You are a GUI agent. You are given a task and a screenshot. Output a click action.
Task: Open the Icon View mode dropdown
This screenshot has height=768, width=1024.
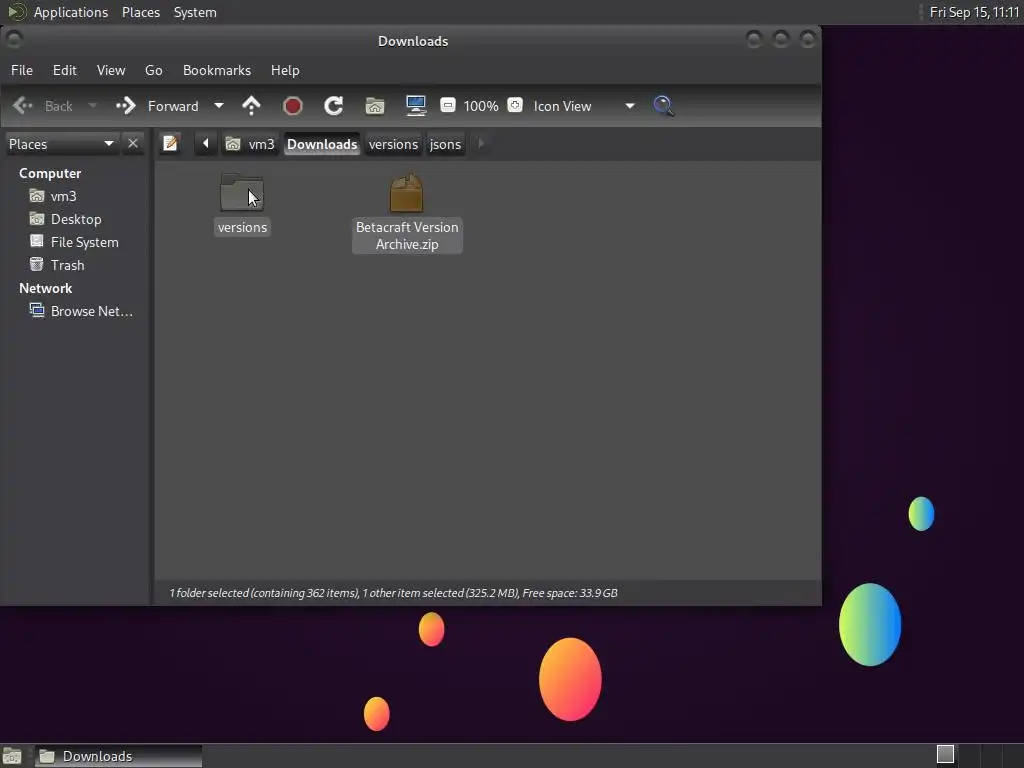pyautogui.click(x=584, y=106)
